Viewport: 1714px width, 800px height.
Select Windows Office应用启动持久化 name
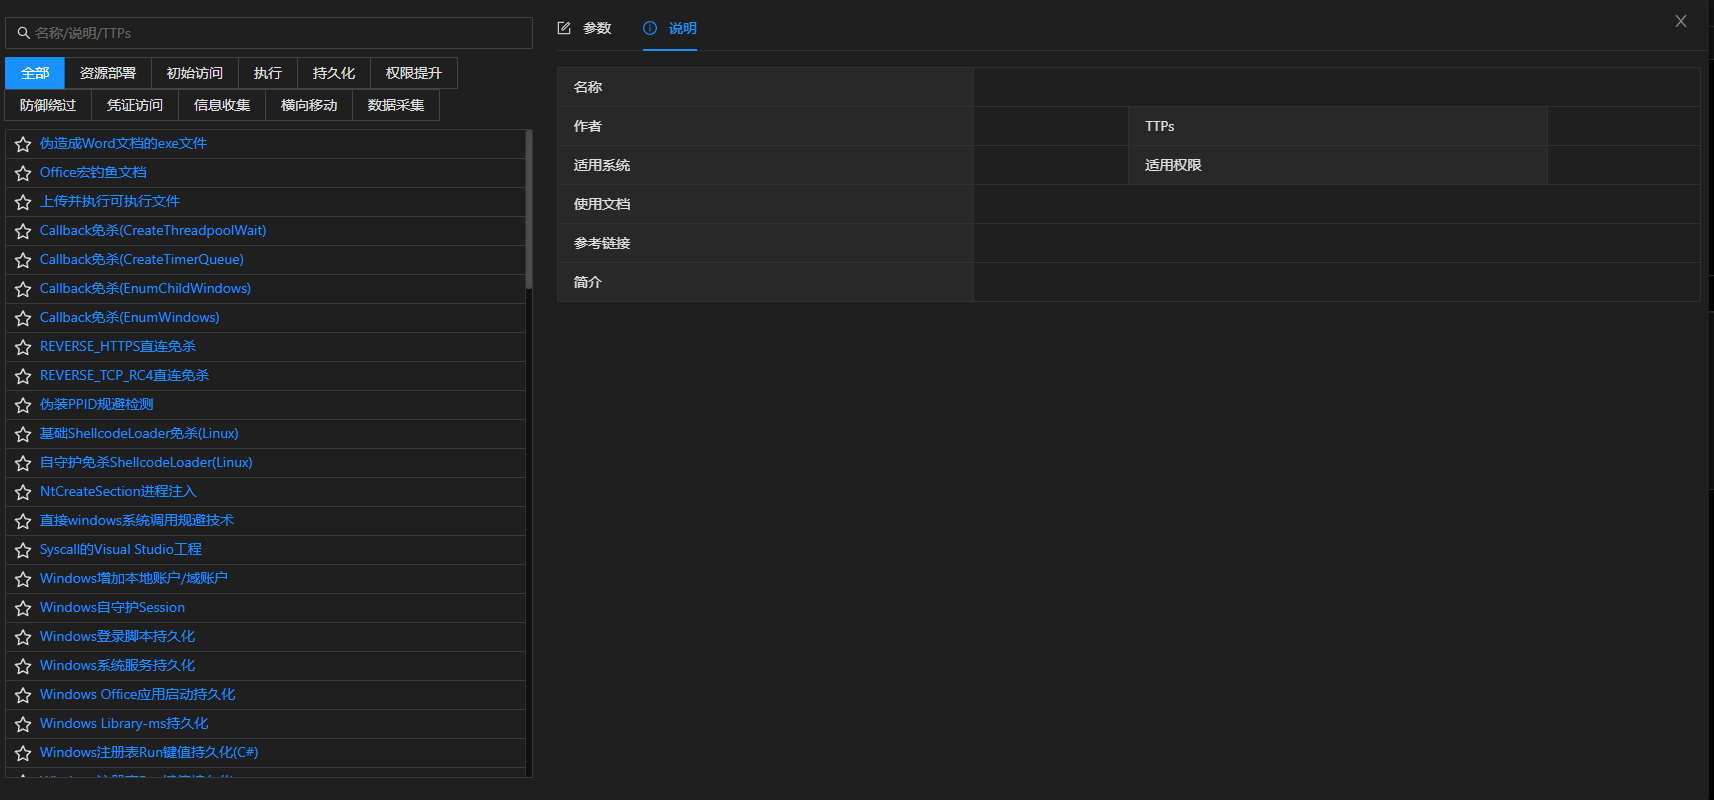(138, 695)
